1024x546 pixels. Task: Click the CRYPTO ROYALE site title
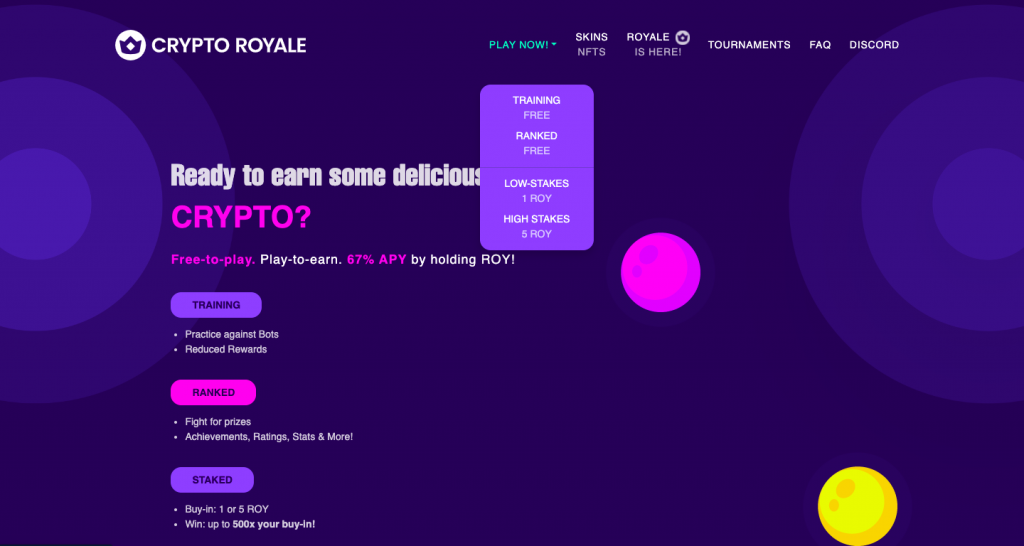229,45
